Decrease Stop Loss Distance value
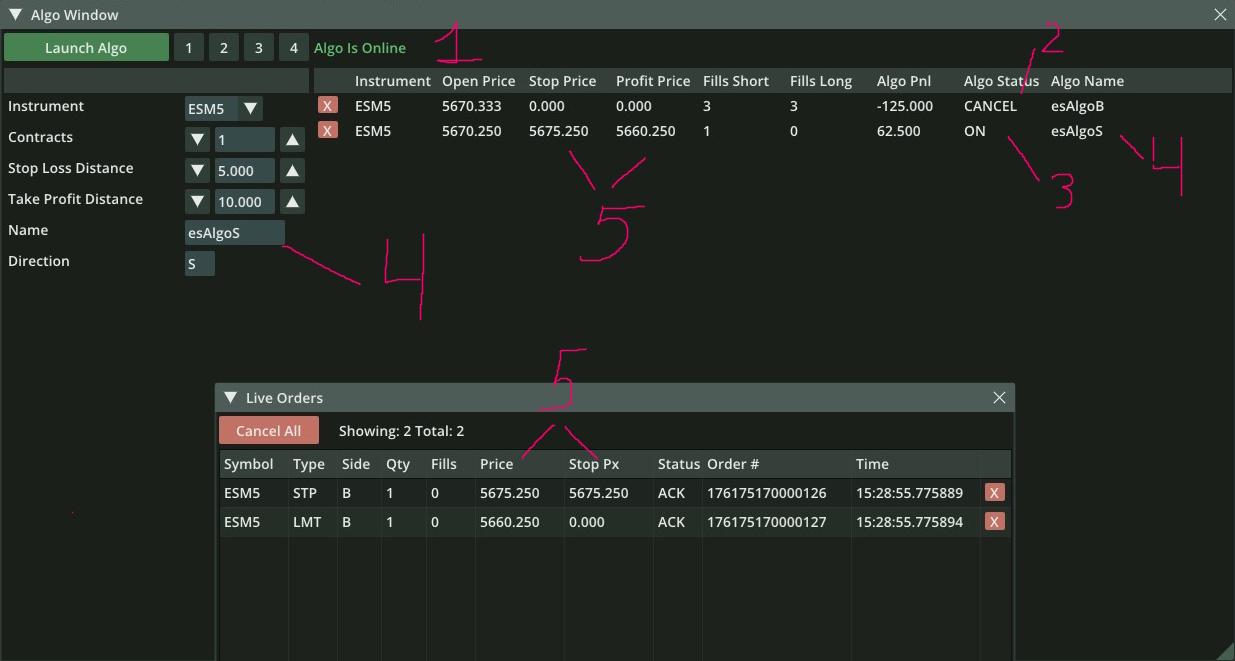 (x=197, y=171)
